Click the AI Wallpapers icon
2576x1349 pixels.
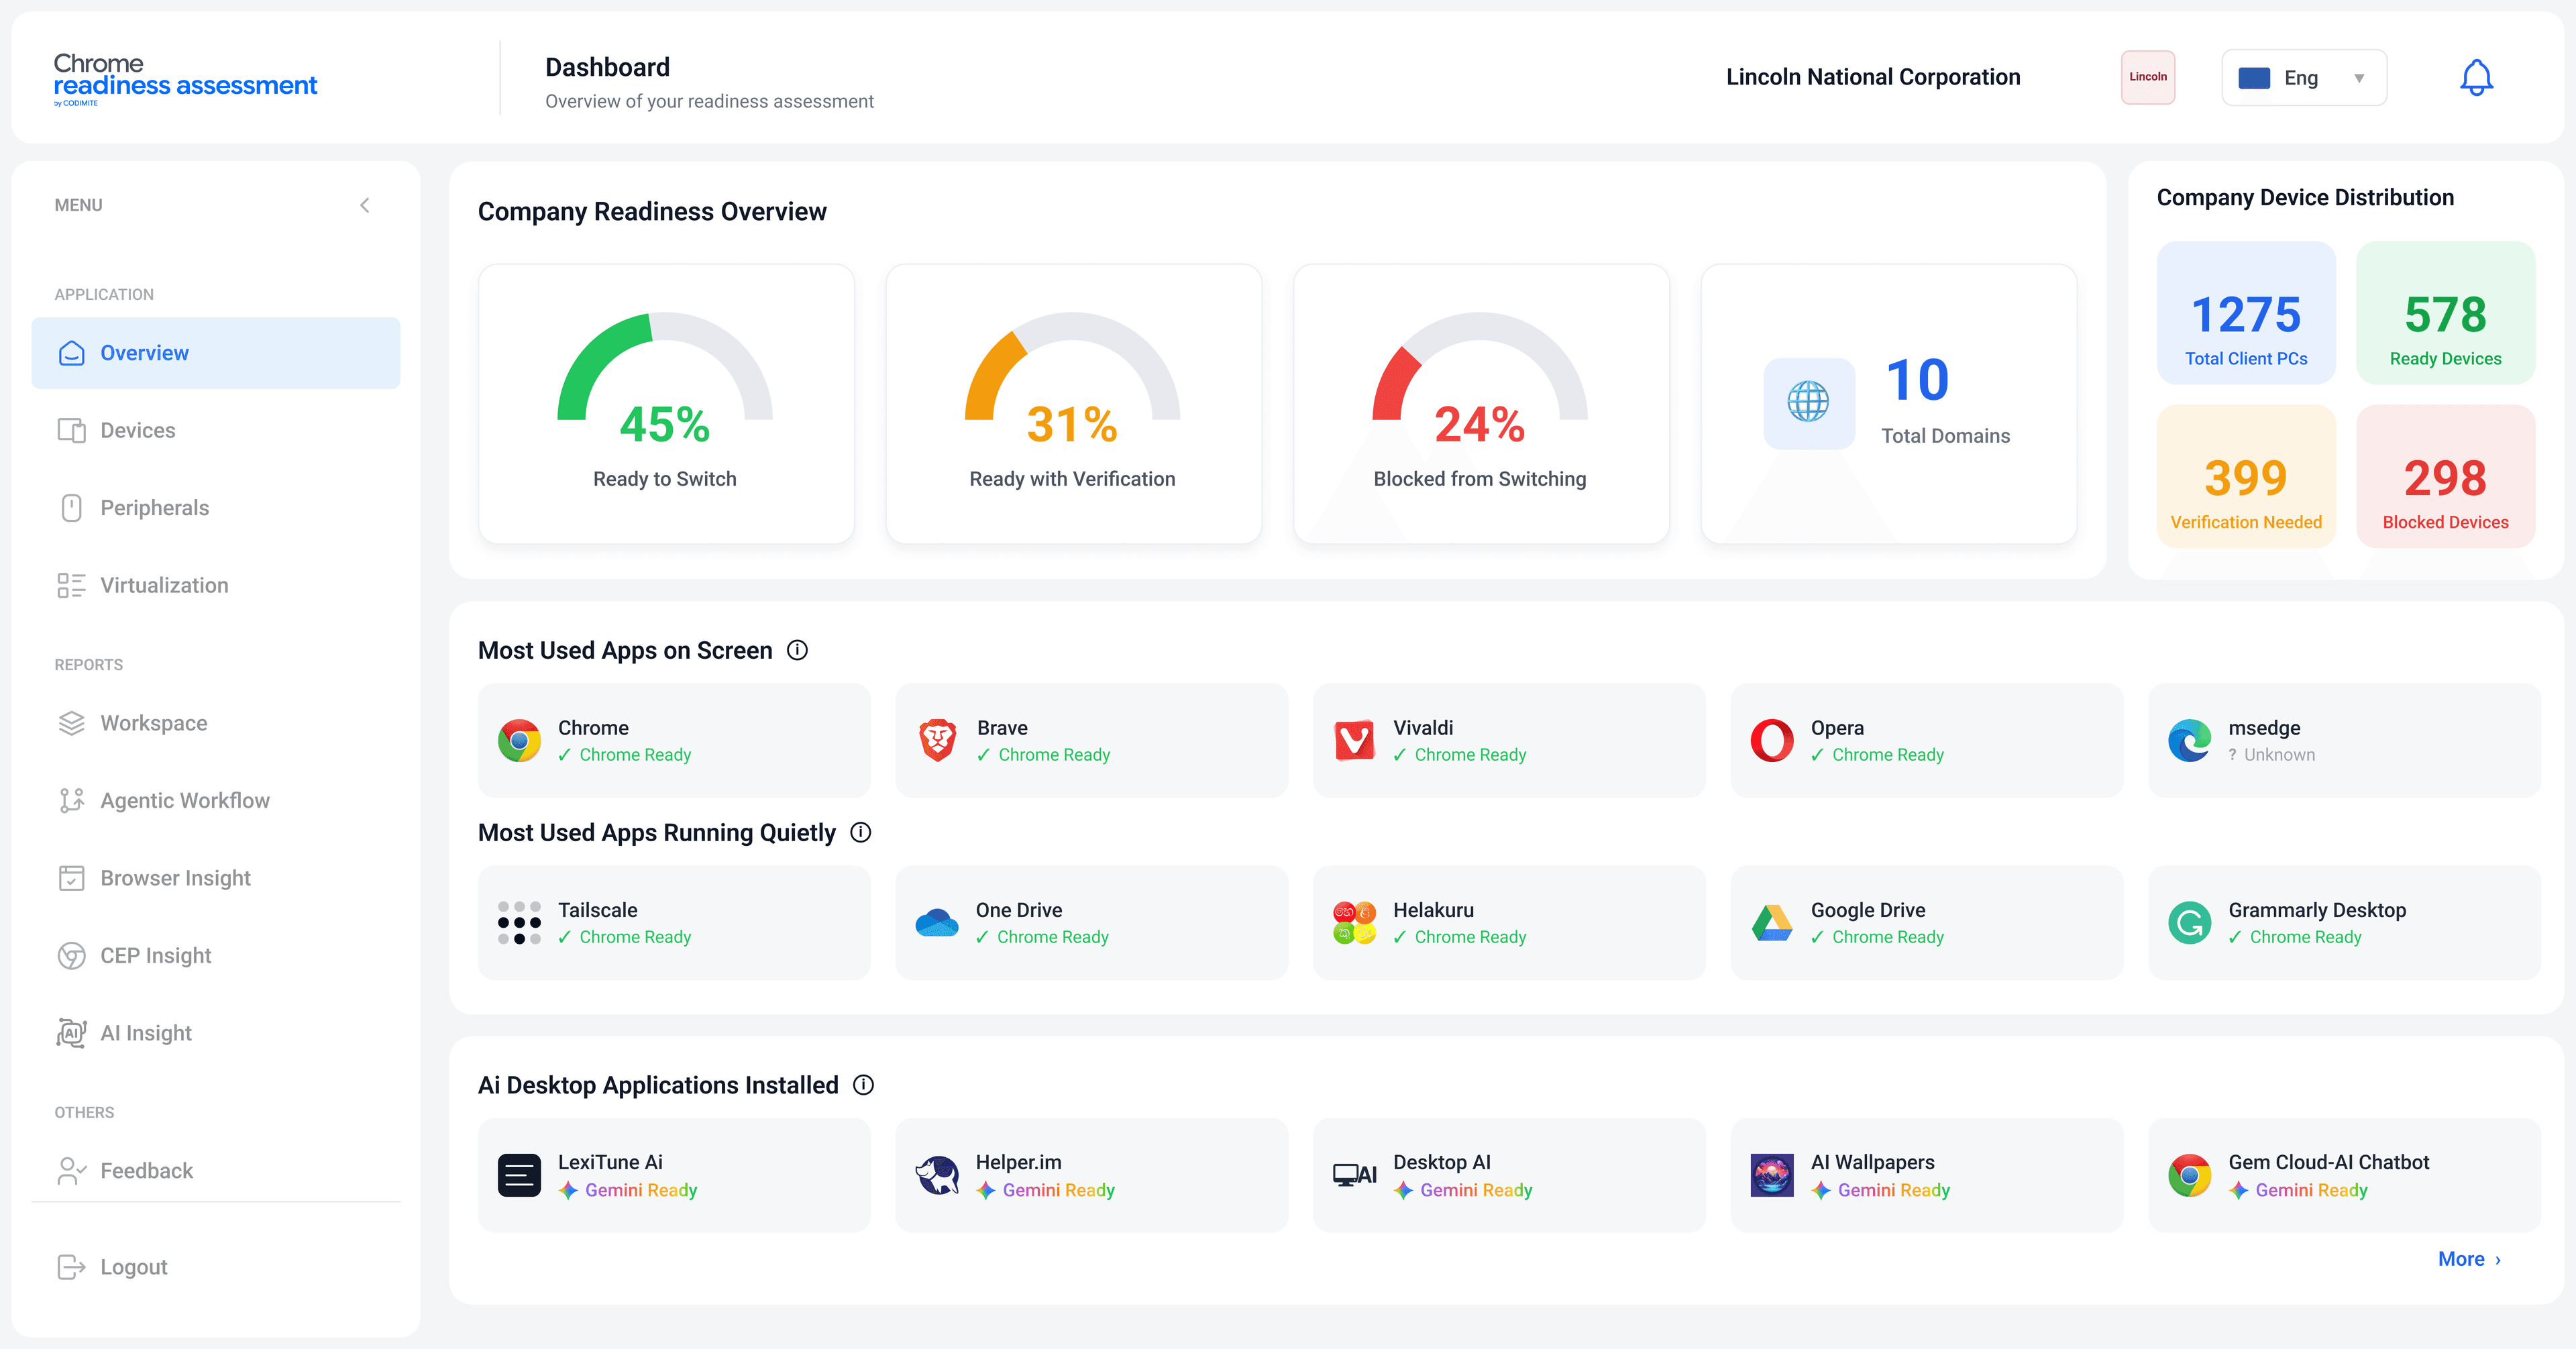(x=1772, y=1175)
